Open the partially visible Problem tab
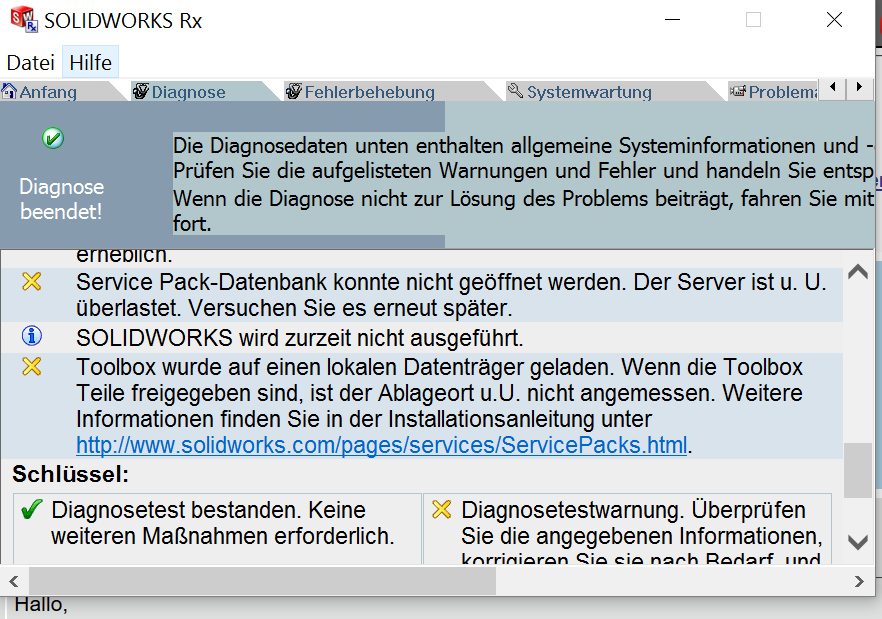882x619 pixels. [773, 92]
